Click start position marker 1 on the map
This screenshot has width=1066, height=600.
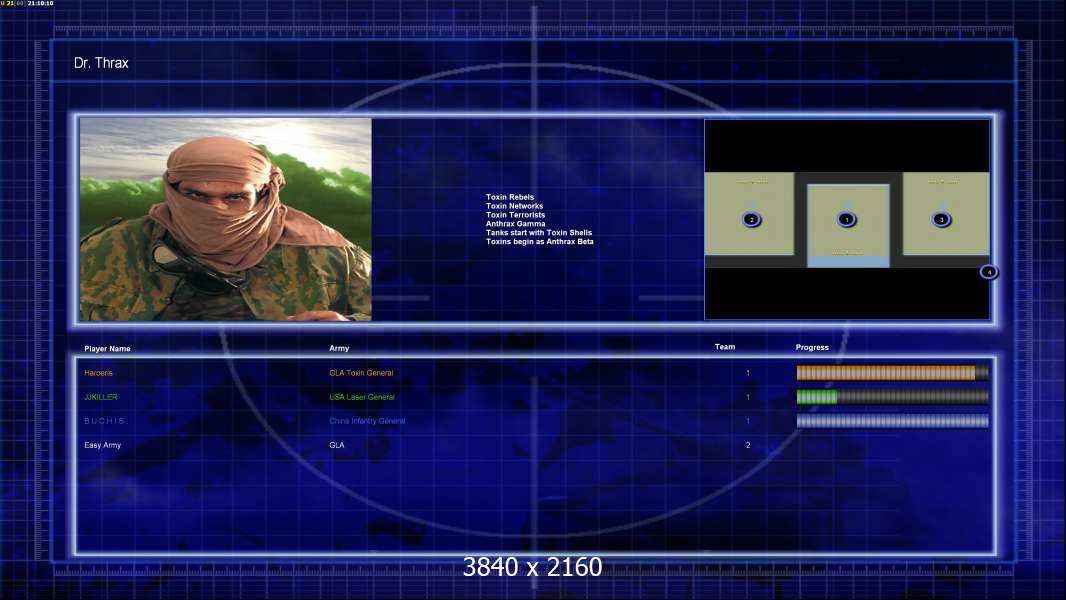(x=846, y=219)
